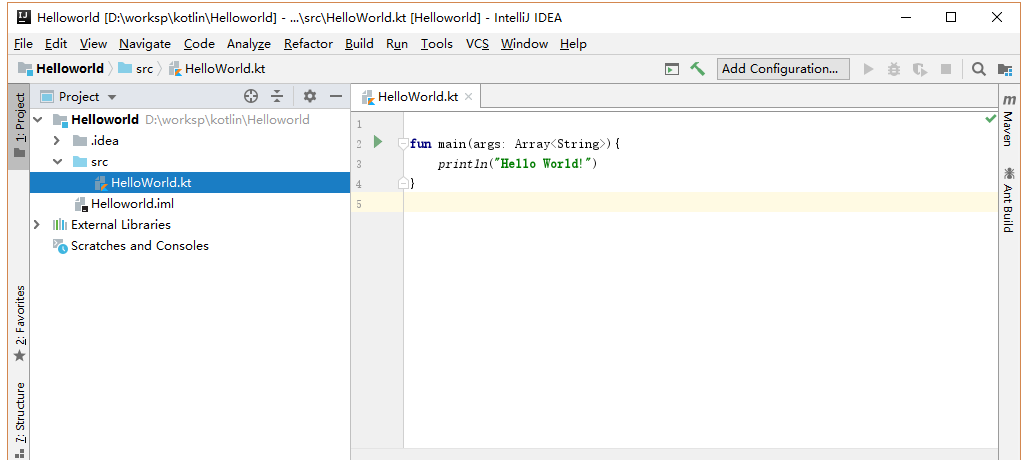This screenshot has width=1028, height=460.
Task: Select External Libraries row
Action: pos(190,225)
